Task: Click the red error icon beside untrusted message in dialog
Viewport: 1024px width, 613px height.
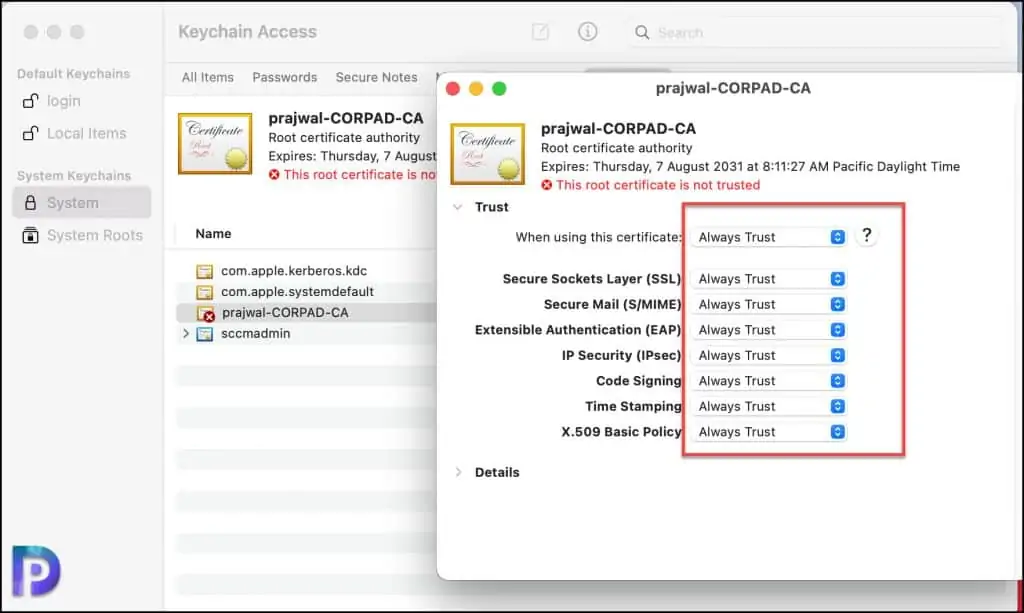Action: coord(547,185)
